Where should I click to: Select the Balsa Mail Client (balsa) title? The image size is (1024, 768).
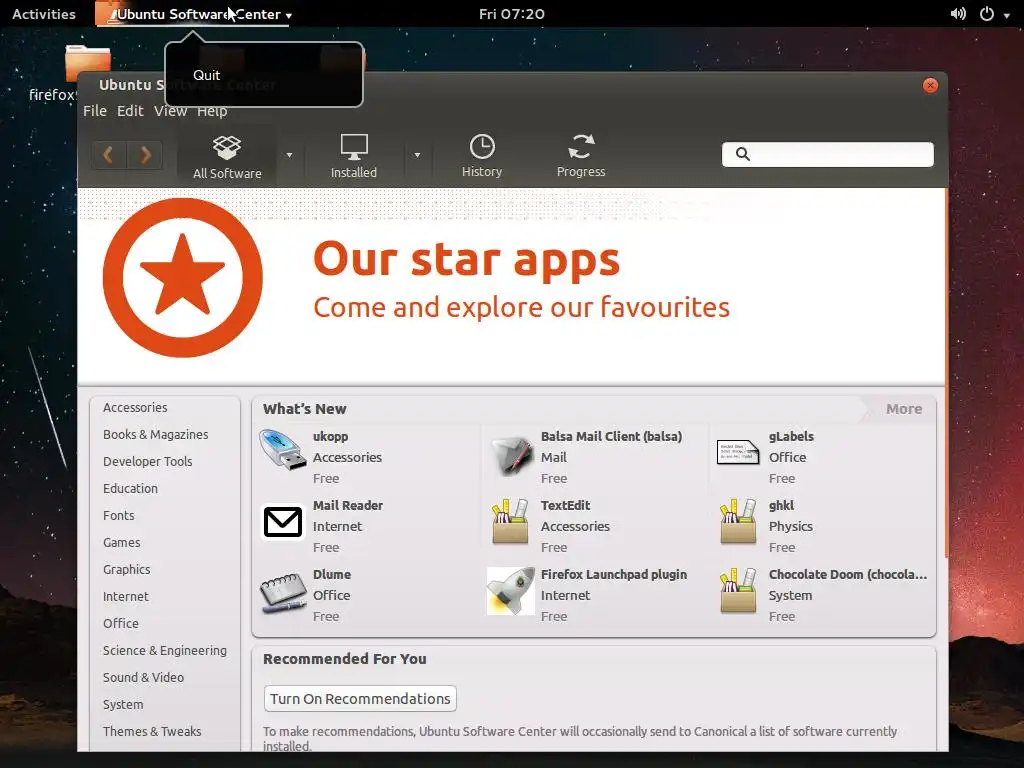pyautogui.click(x=611, y=436)
